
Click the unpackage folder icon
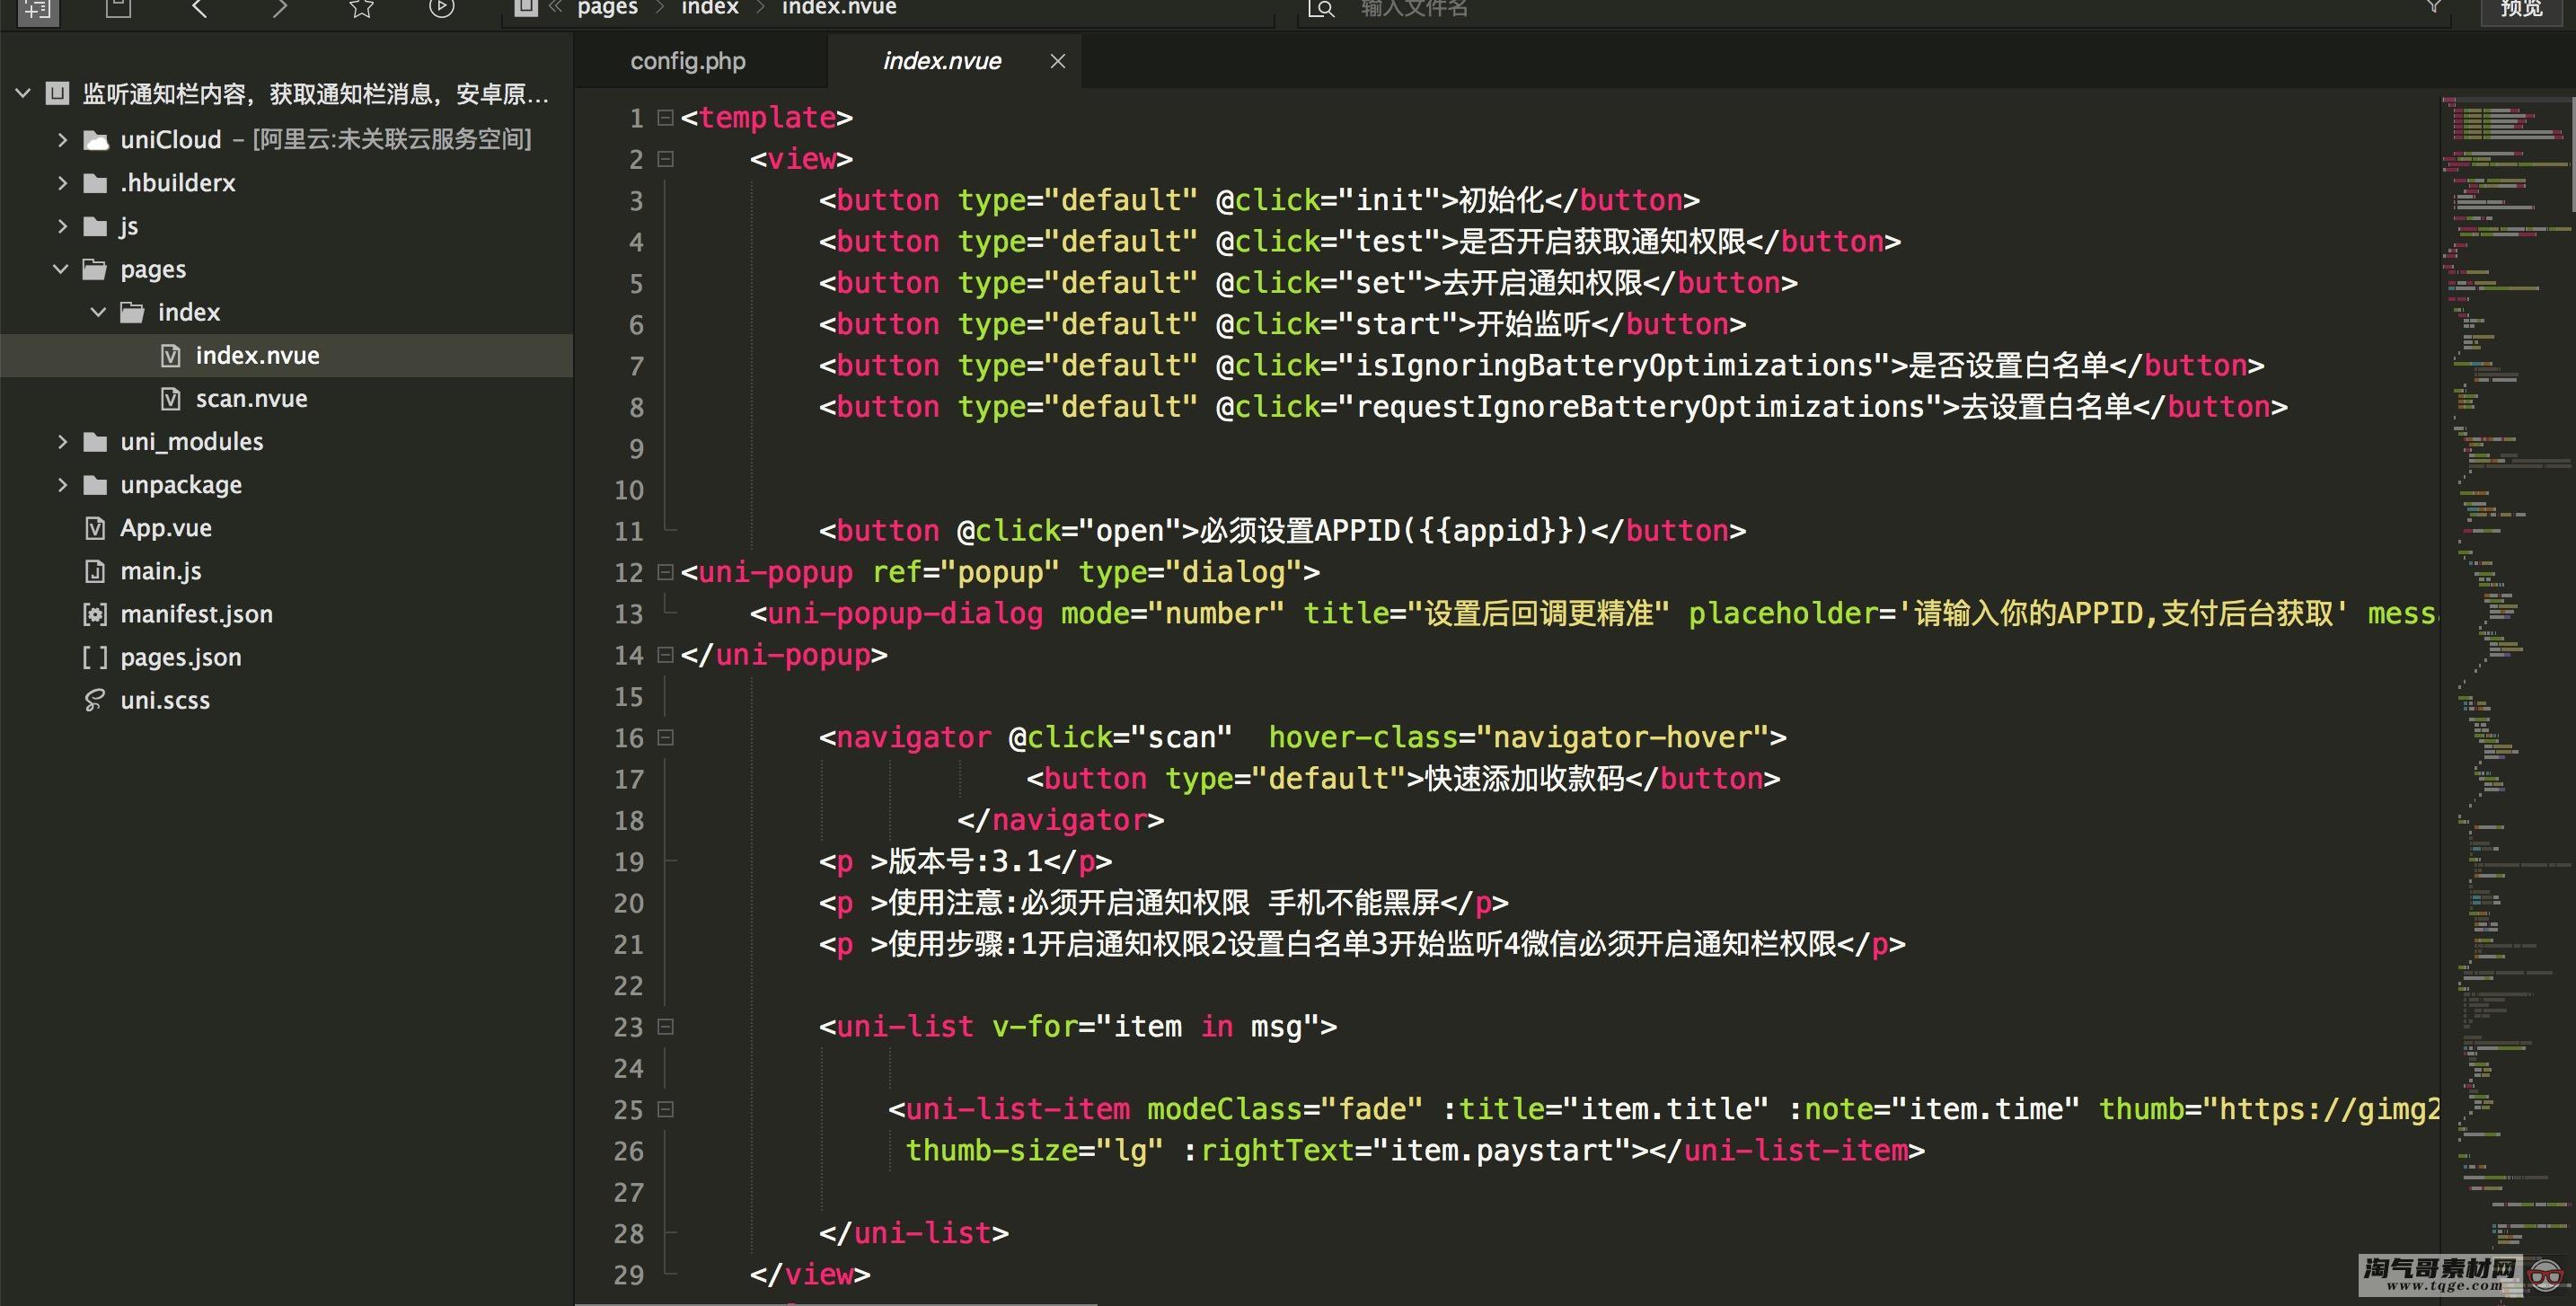coord(95,485)
